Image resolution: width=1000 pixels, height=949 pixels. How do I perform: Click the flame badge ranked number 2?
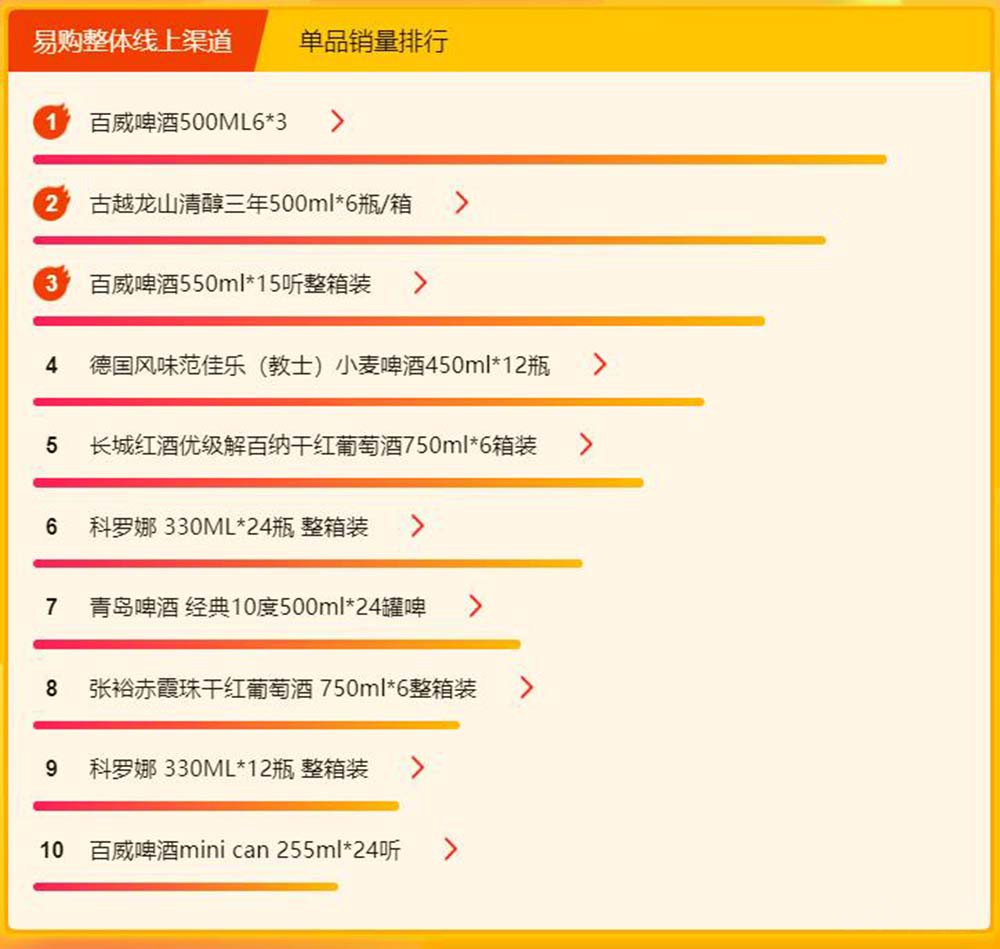[x=51, y=203]
